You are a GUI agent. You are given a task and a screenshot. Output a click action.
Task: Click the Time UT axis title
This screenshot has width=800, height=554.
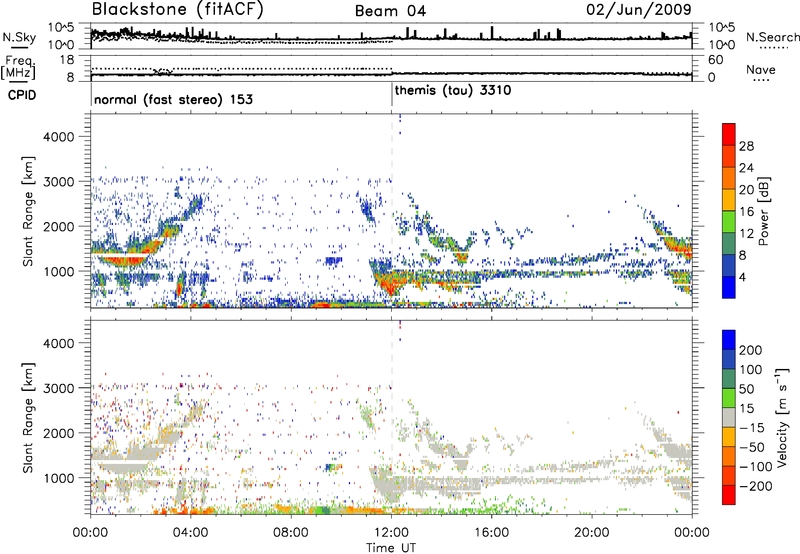[391, 548]
